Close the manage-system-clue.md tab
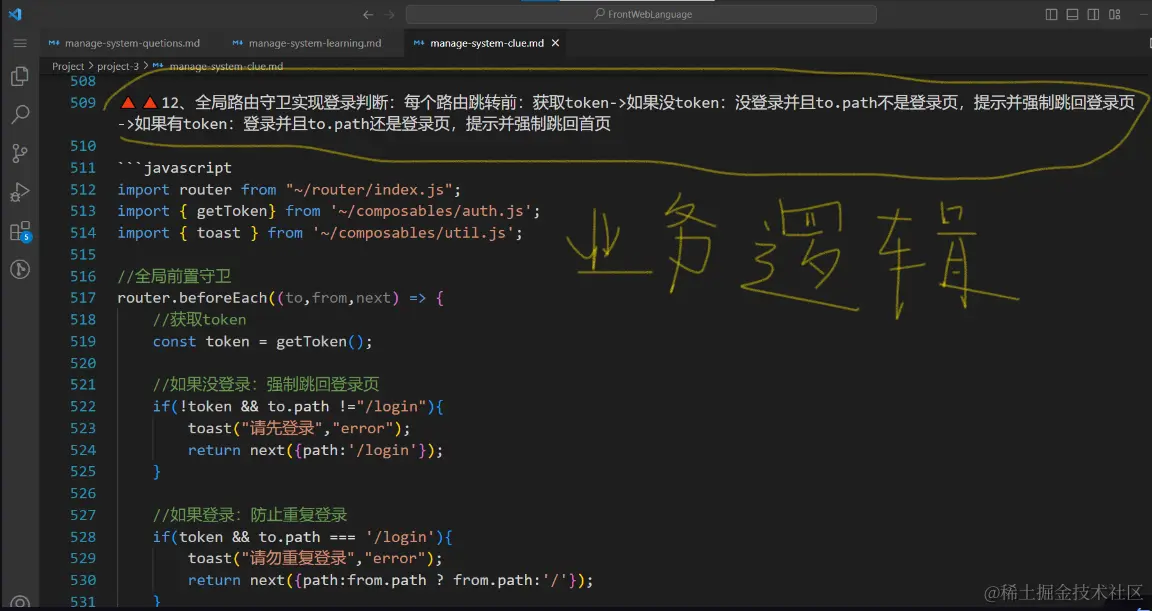 pyautogui.click(x=555, y=43)
